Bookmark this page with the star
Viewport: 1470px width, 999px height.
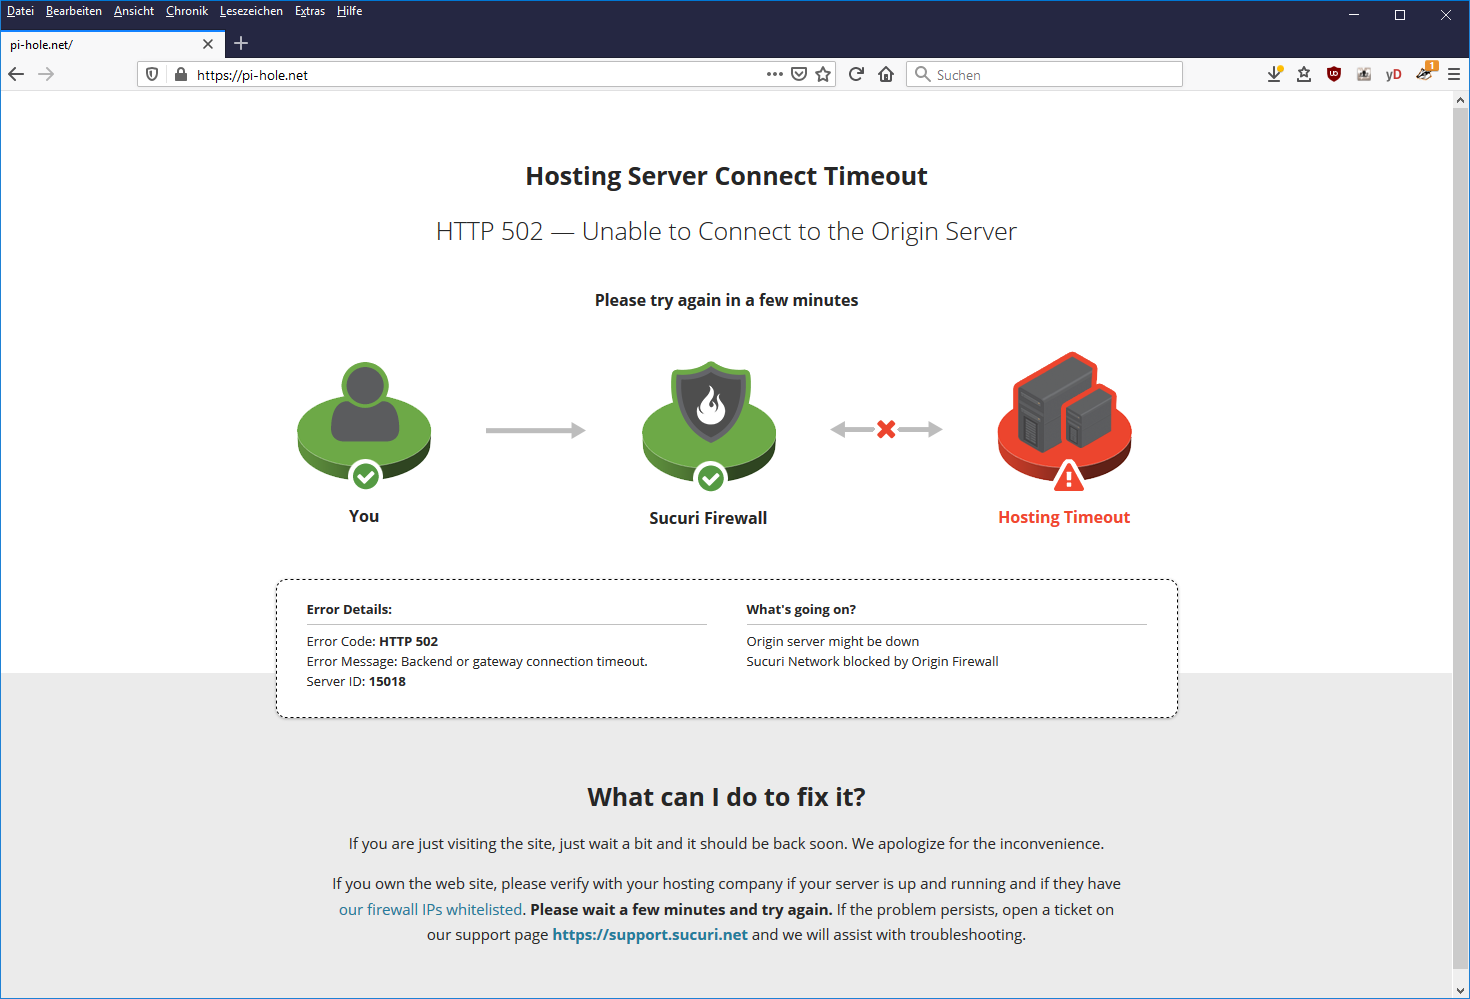pos(823,74)
